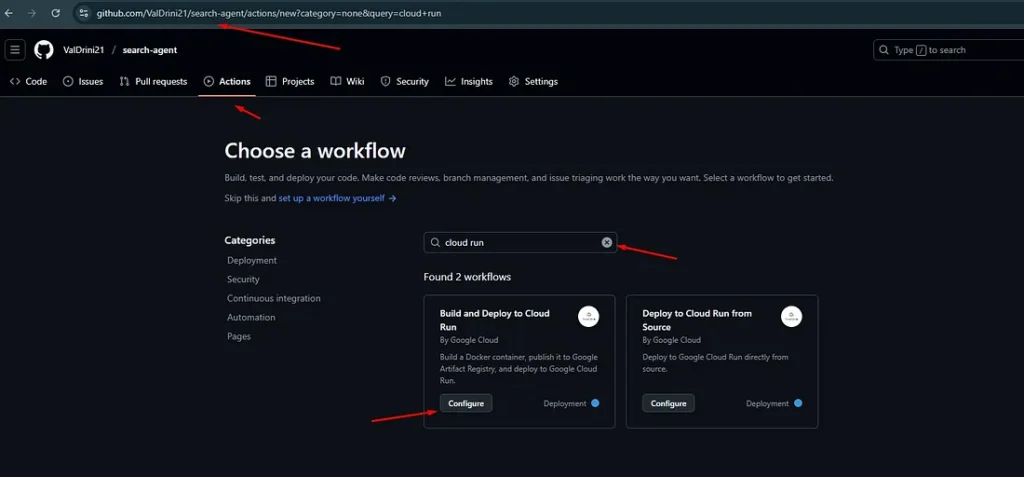Click Google Cloud logo on Deploy from Source card
This screenshot has width=1024, height=477.
[x=791, y=316]
